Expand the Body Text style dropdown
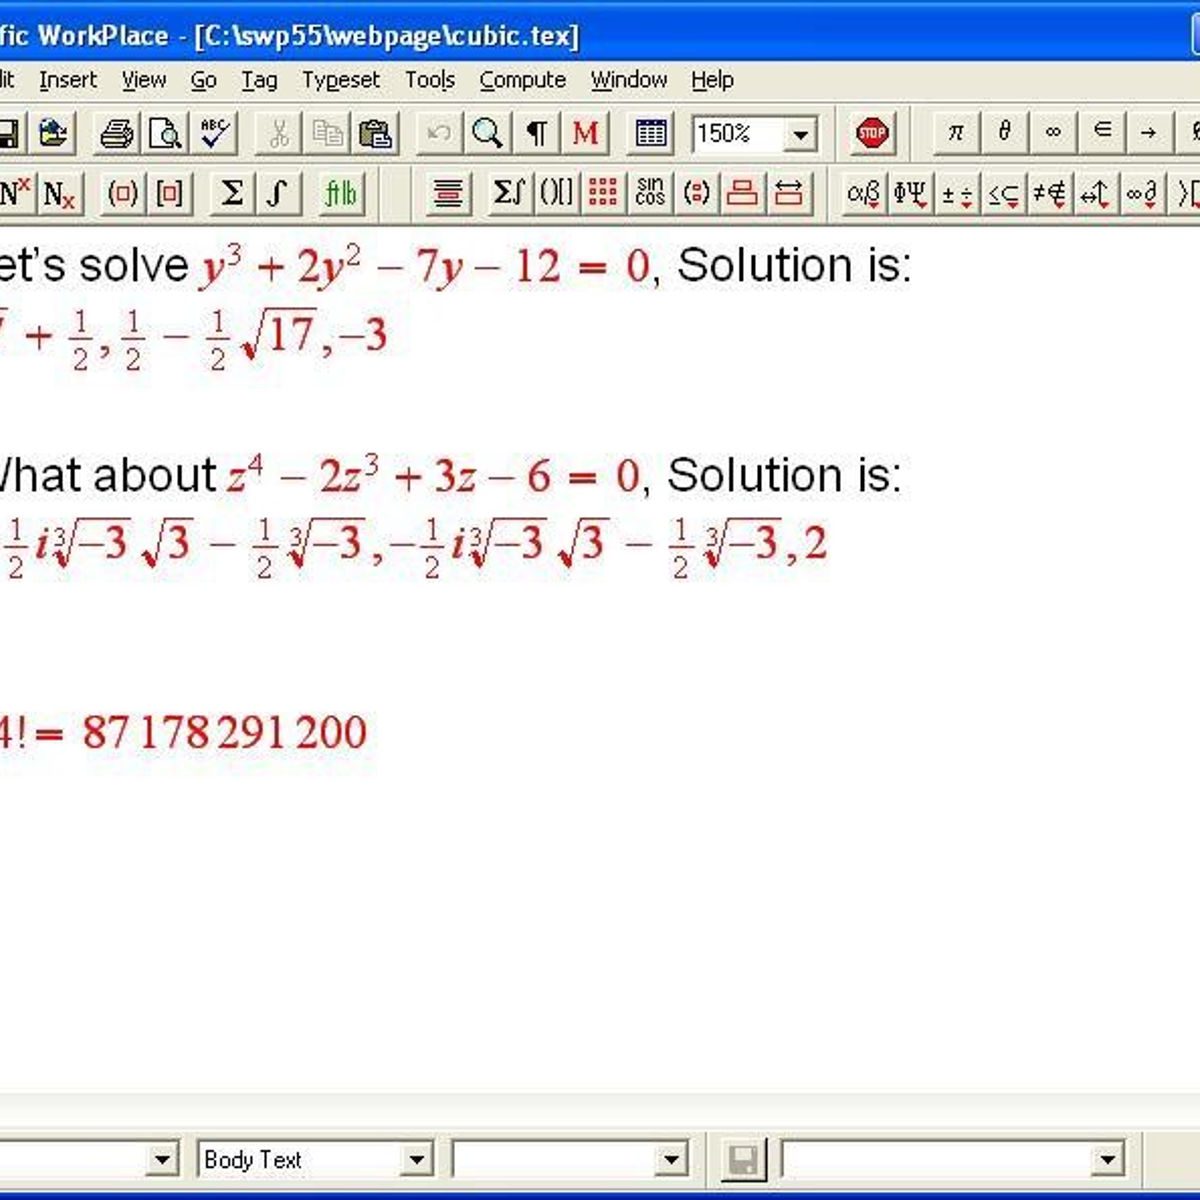1200x1200 pixels. (x=416, y=1160)
